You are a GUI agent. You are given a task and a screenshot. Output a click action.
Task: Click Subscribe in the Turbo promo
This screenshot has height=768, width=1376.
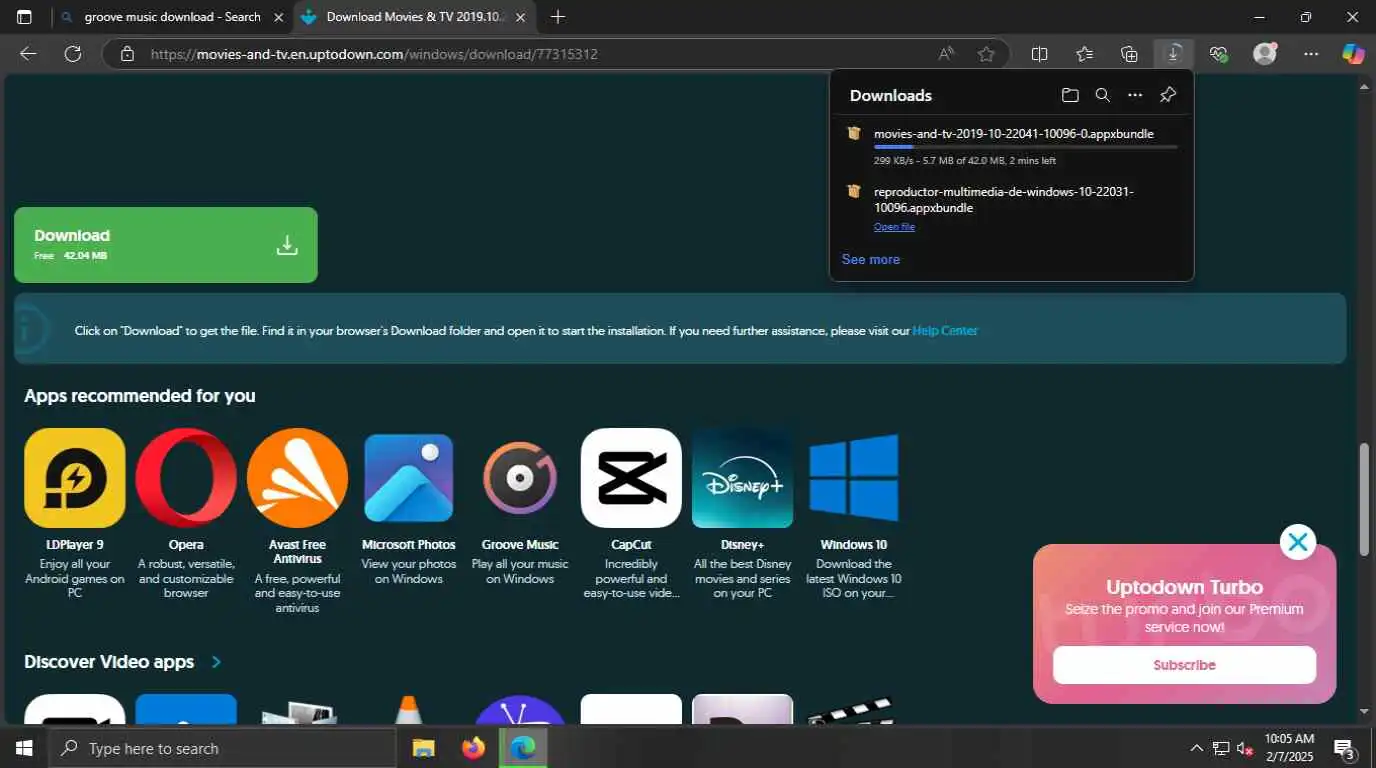pyautogui.click(x=1184, y=665)
